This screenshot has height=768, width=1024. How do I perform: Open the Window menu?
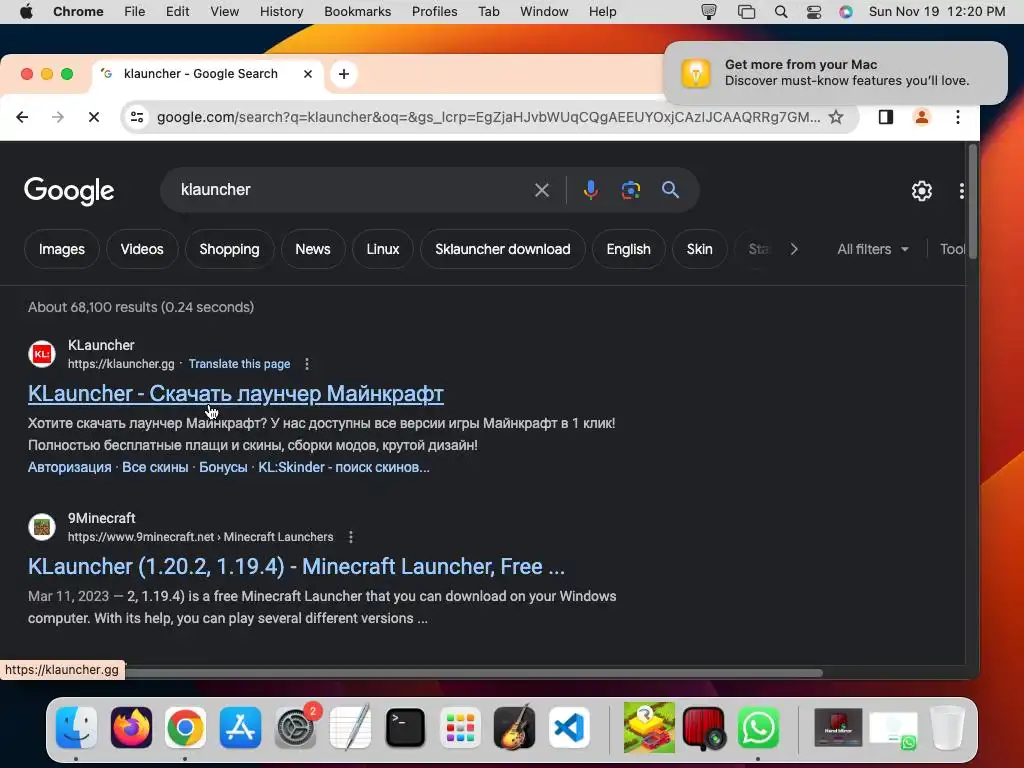click(544, 11)
